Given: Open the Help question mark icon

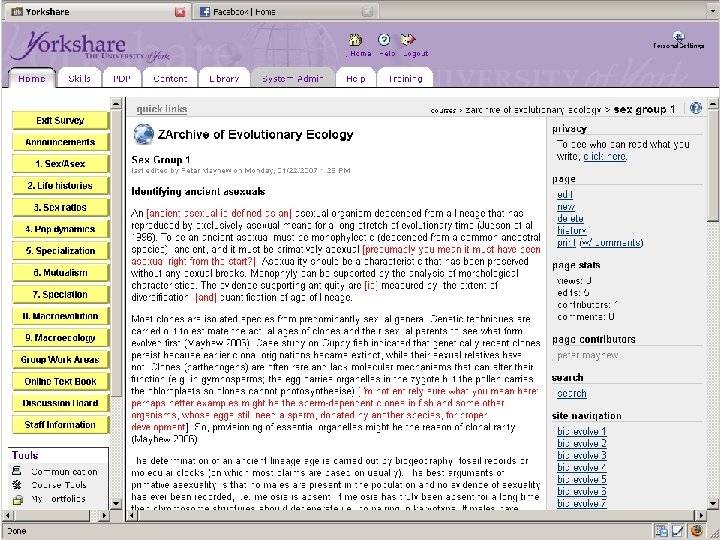Looking at the screenshot, I should [384, 40].
